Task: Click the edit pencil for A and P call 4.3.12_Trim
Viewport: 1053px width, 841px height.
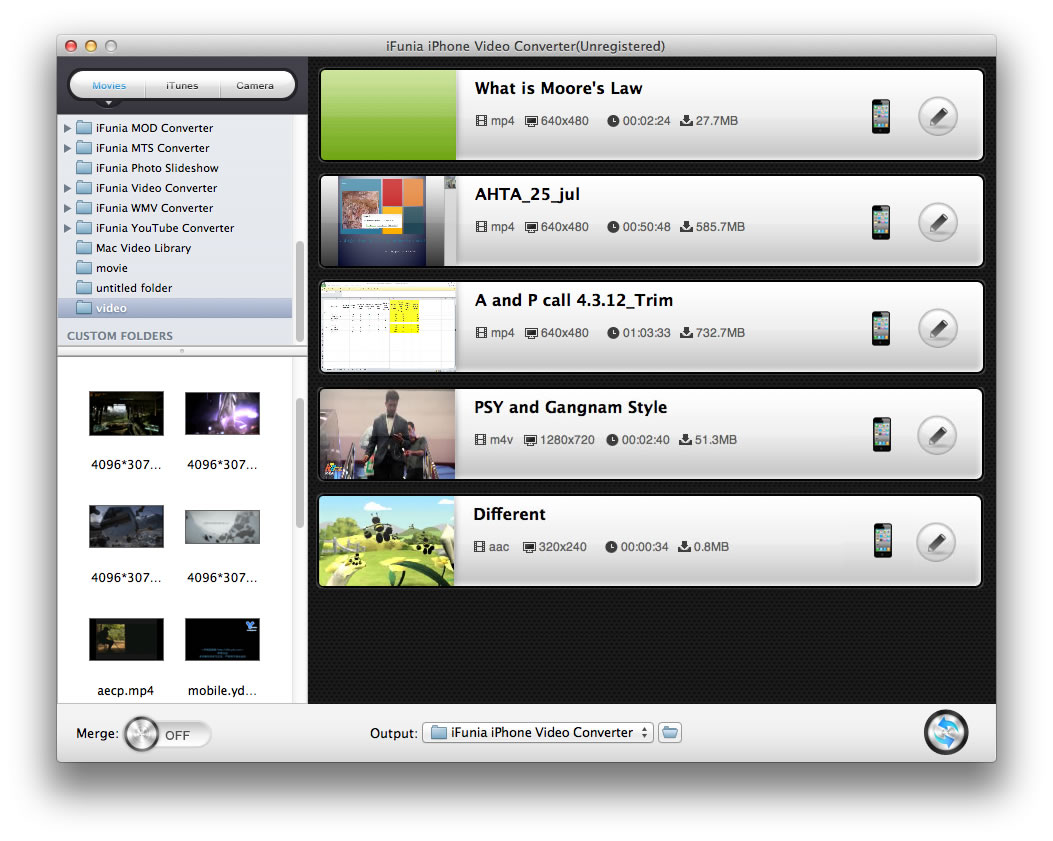Action: [x=937, y=328]
